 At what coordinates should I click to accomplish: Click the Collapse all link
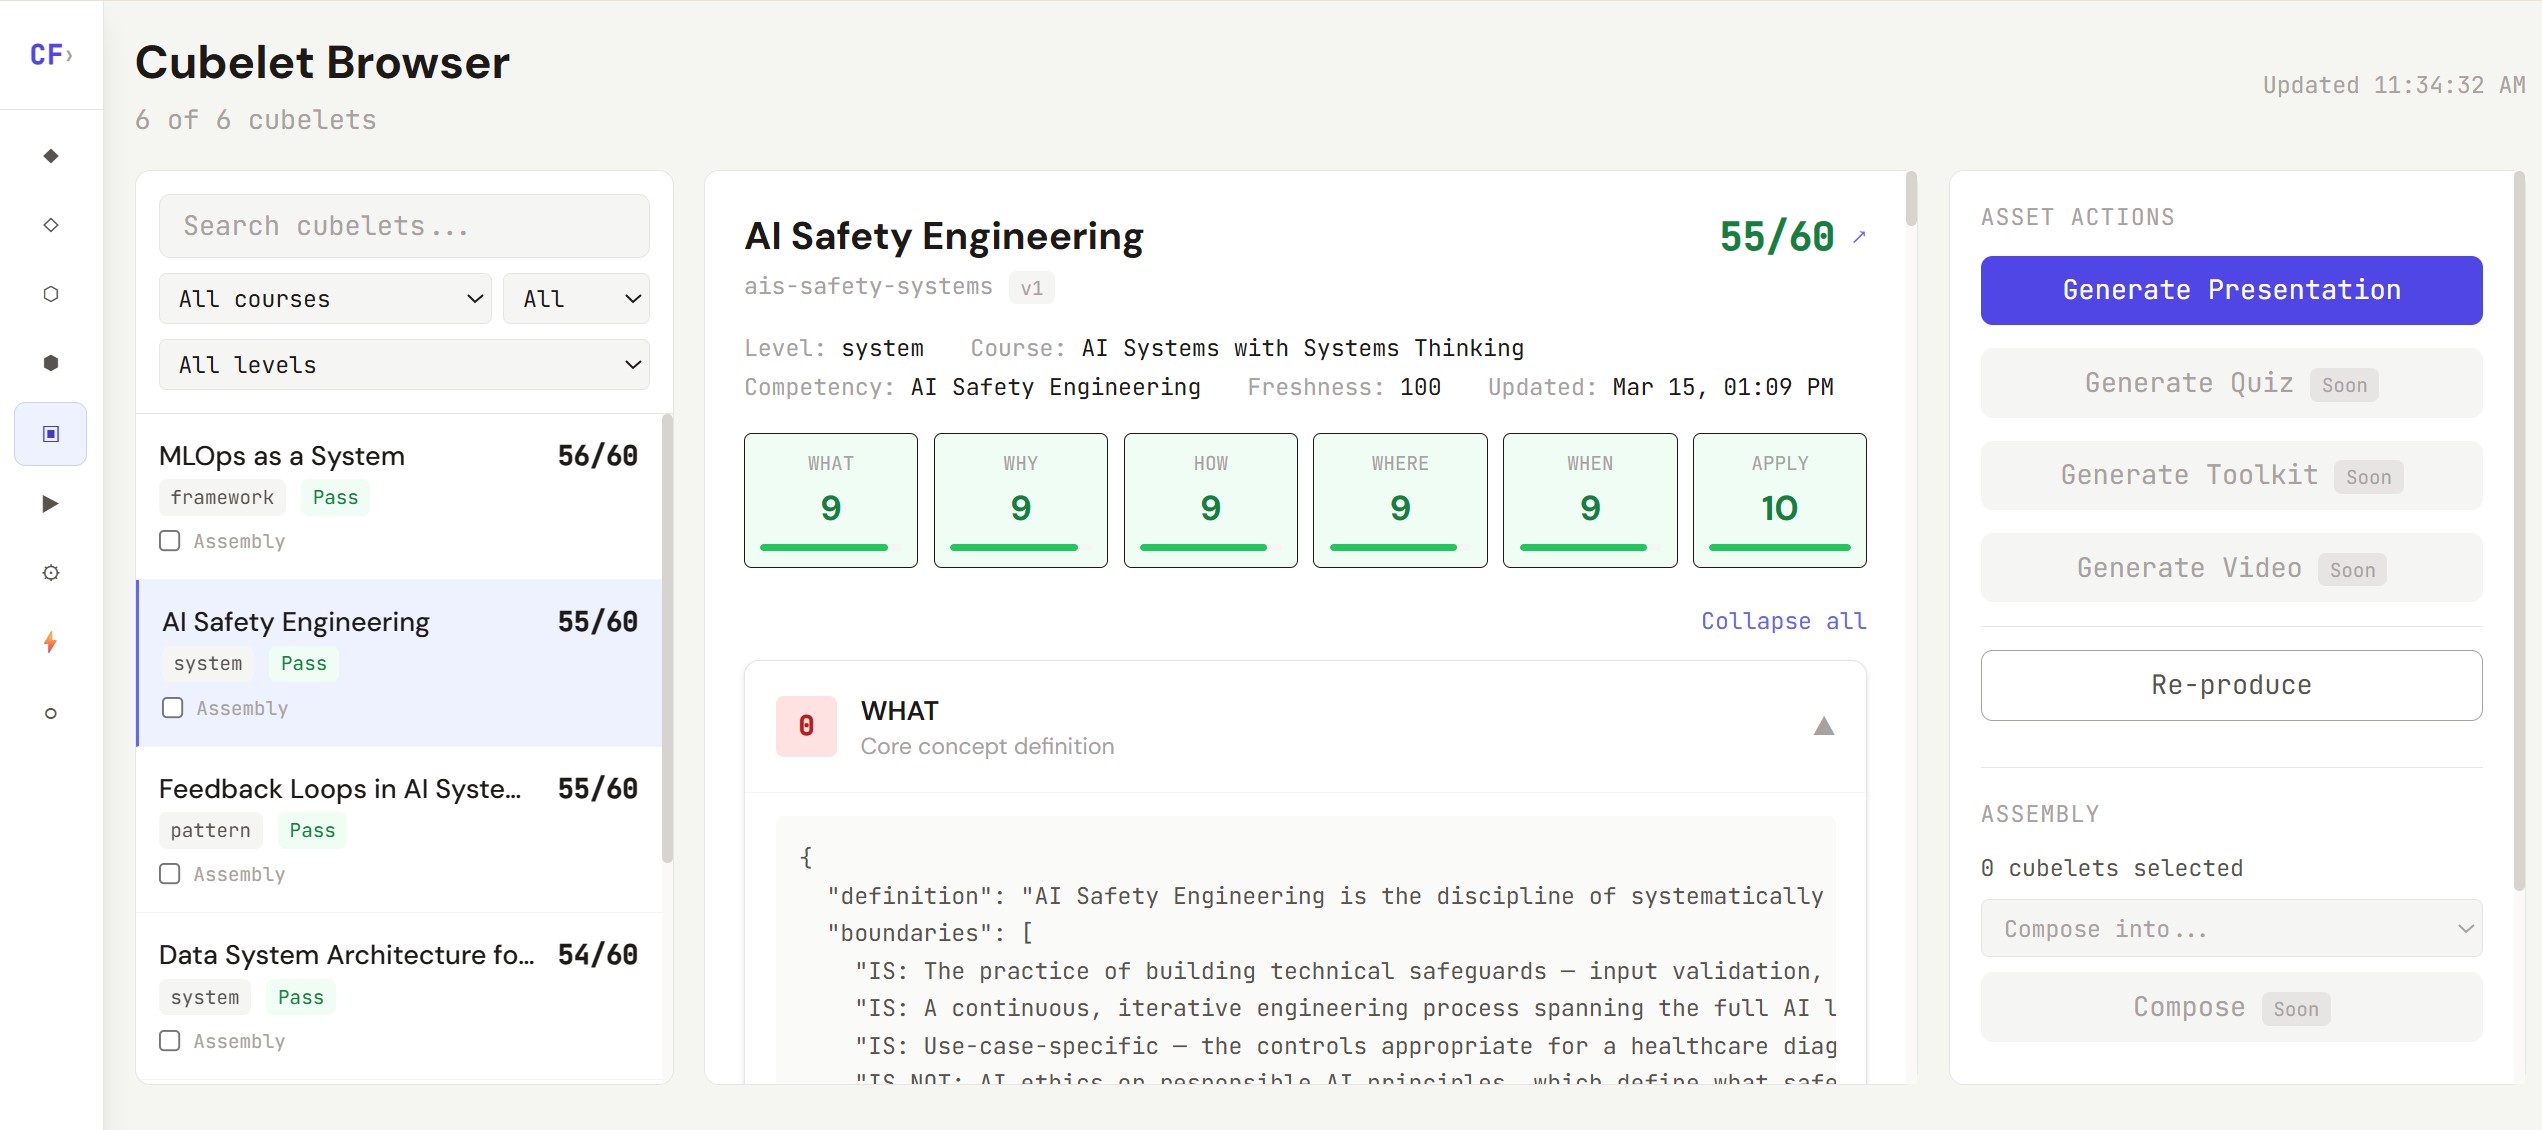click(1782, 621)
